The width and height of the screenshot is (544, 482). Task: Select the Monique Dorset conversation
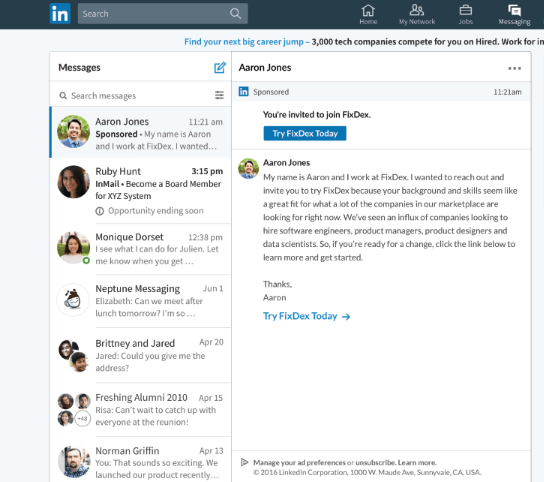point(141,249)
